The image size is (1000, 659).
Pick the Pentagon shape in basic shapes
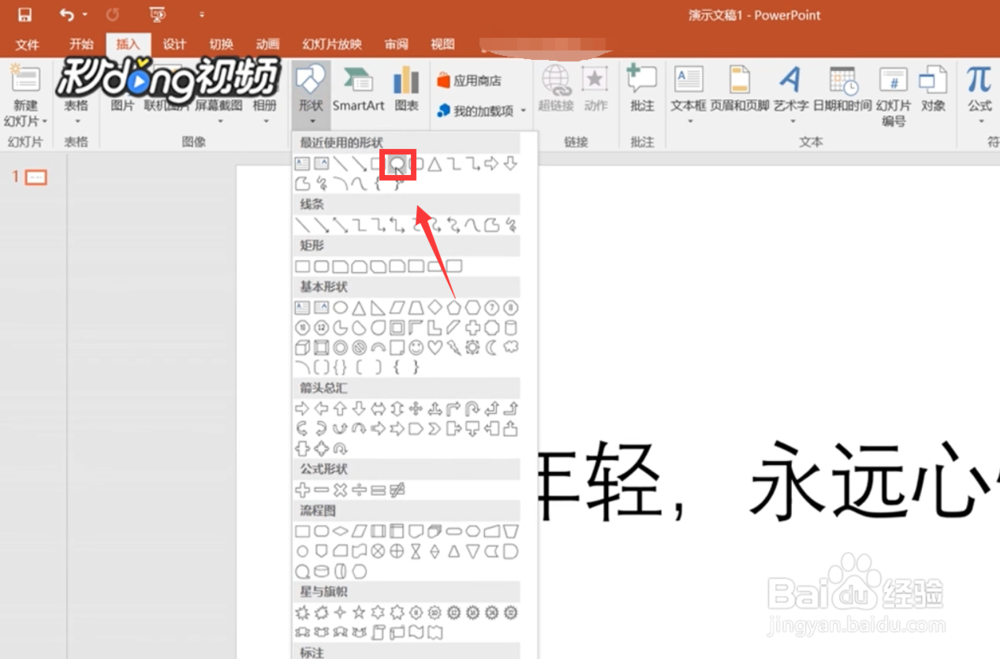pos(453,308)
